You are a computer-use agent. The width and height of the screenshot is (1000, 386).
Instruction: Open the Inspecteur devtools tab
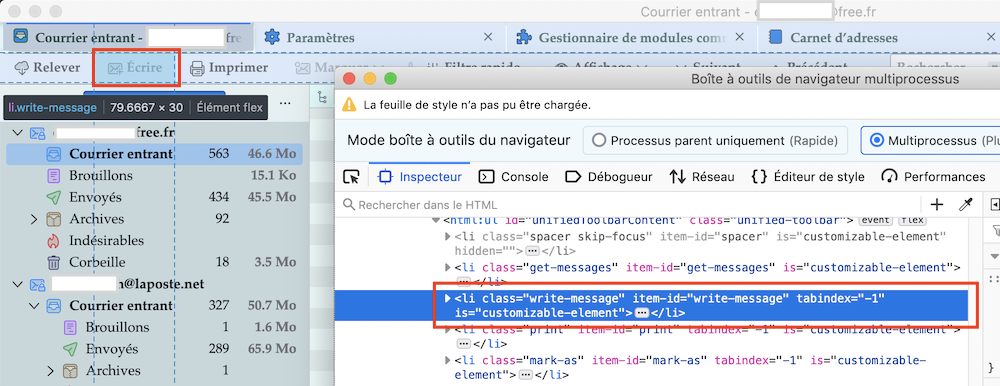pos(420,177)
